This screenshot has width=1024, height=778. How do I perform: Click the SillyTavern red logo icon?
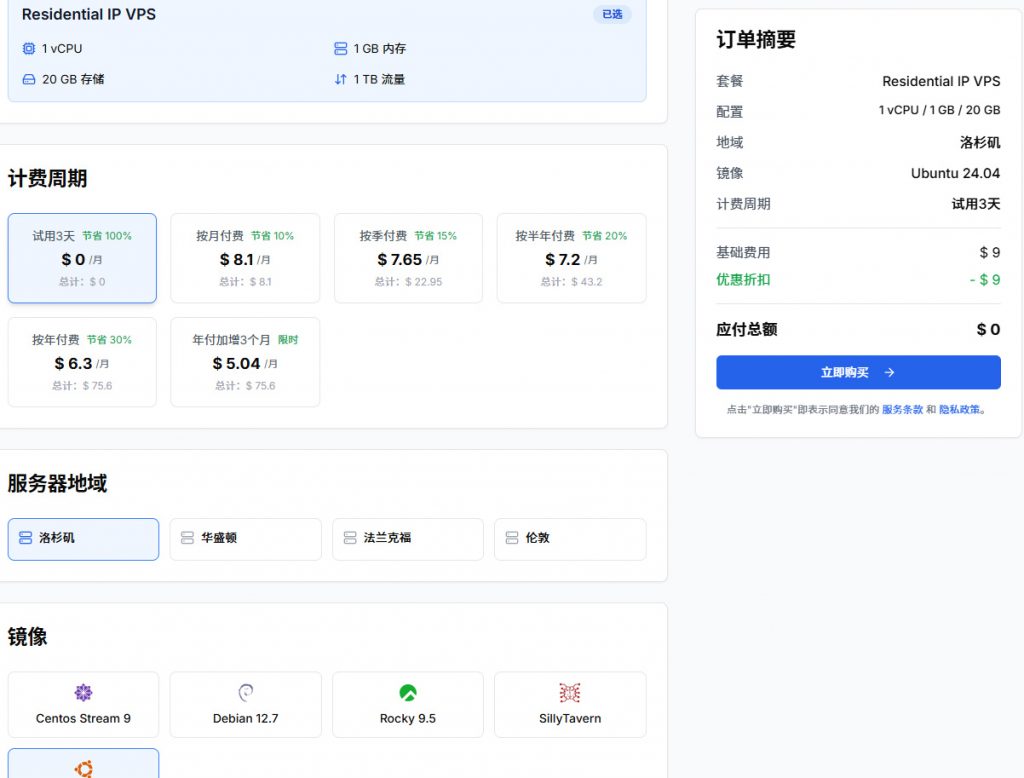pyautogui.click(x=570, y=691)
